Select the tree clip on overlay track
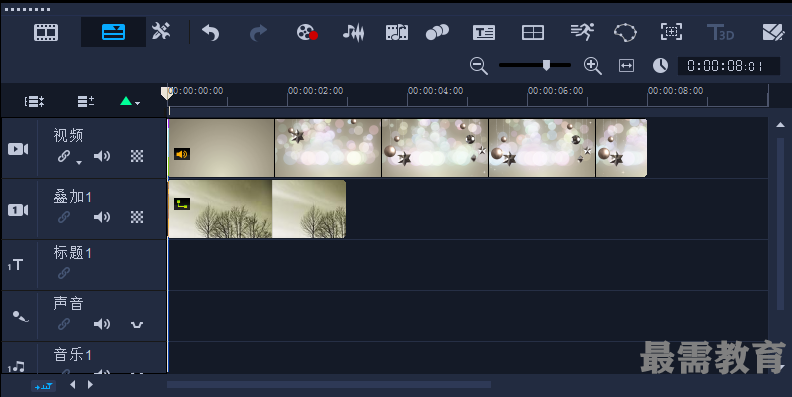792x397 pixels. click(257, 209)
